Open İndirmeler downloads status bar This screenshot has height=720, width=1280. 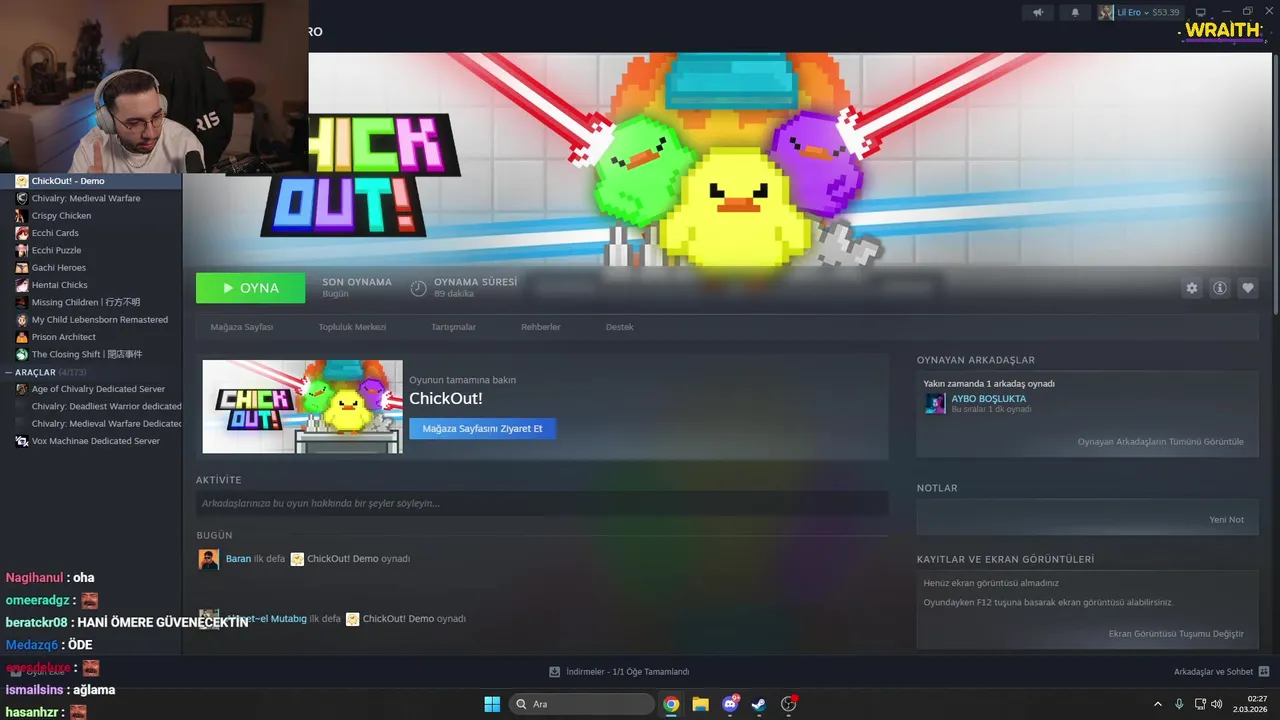[x=619, y=672]
